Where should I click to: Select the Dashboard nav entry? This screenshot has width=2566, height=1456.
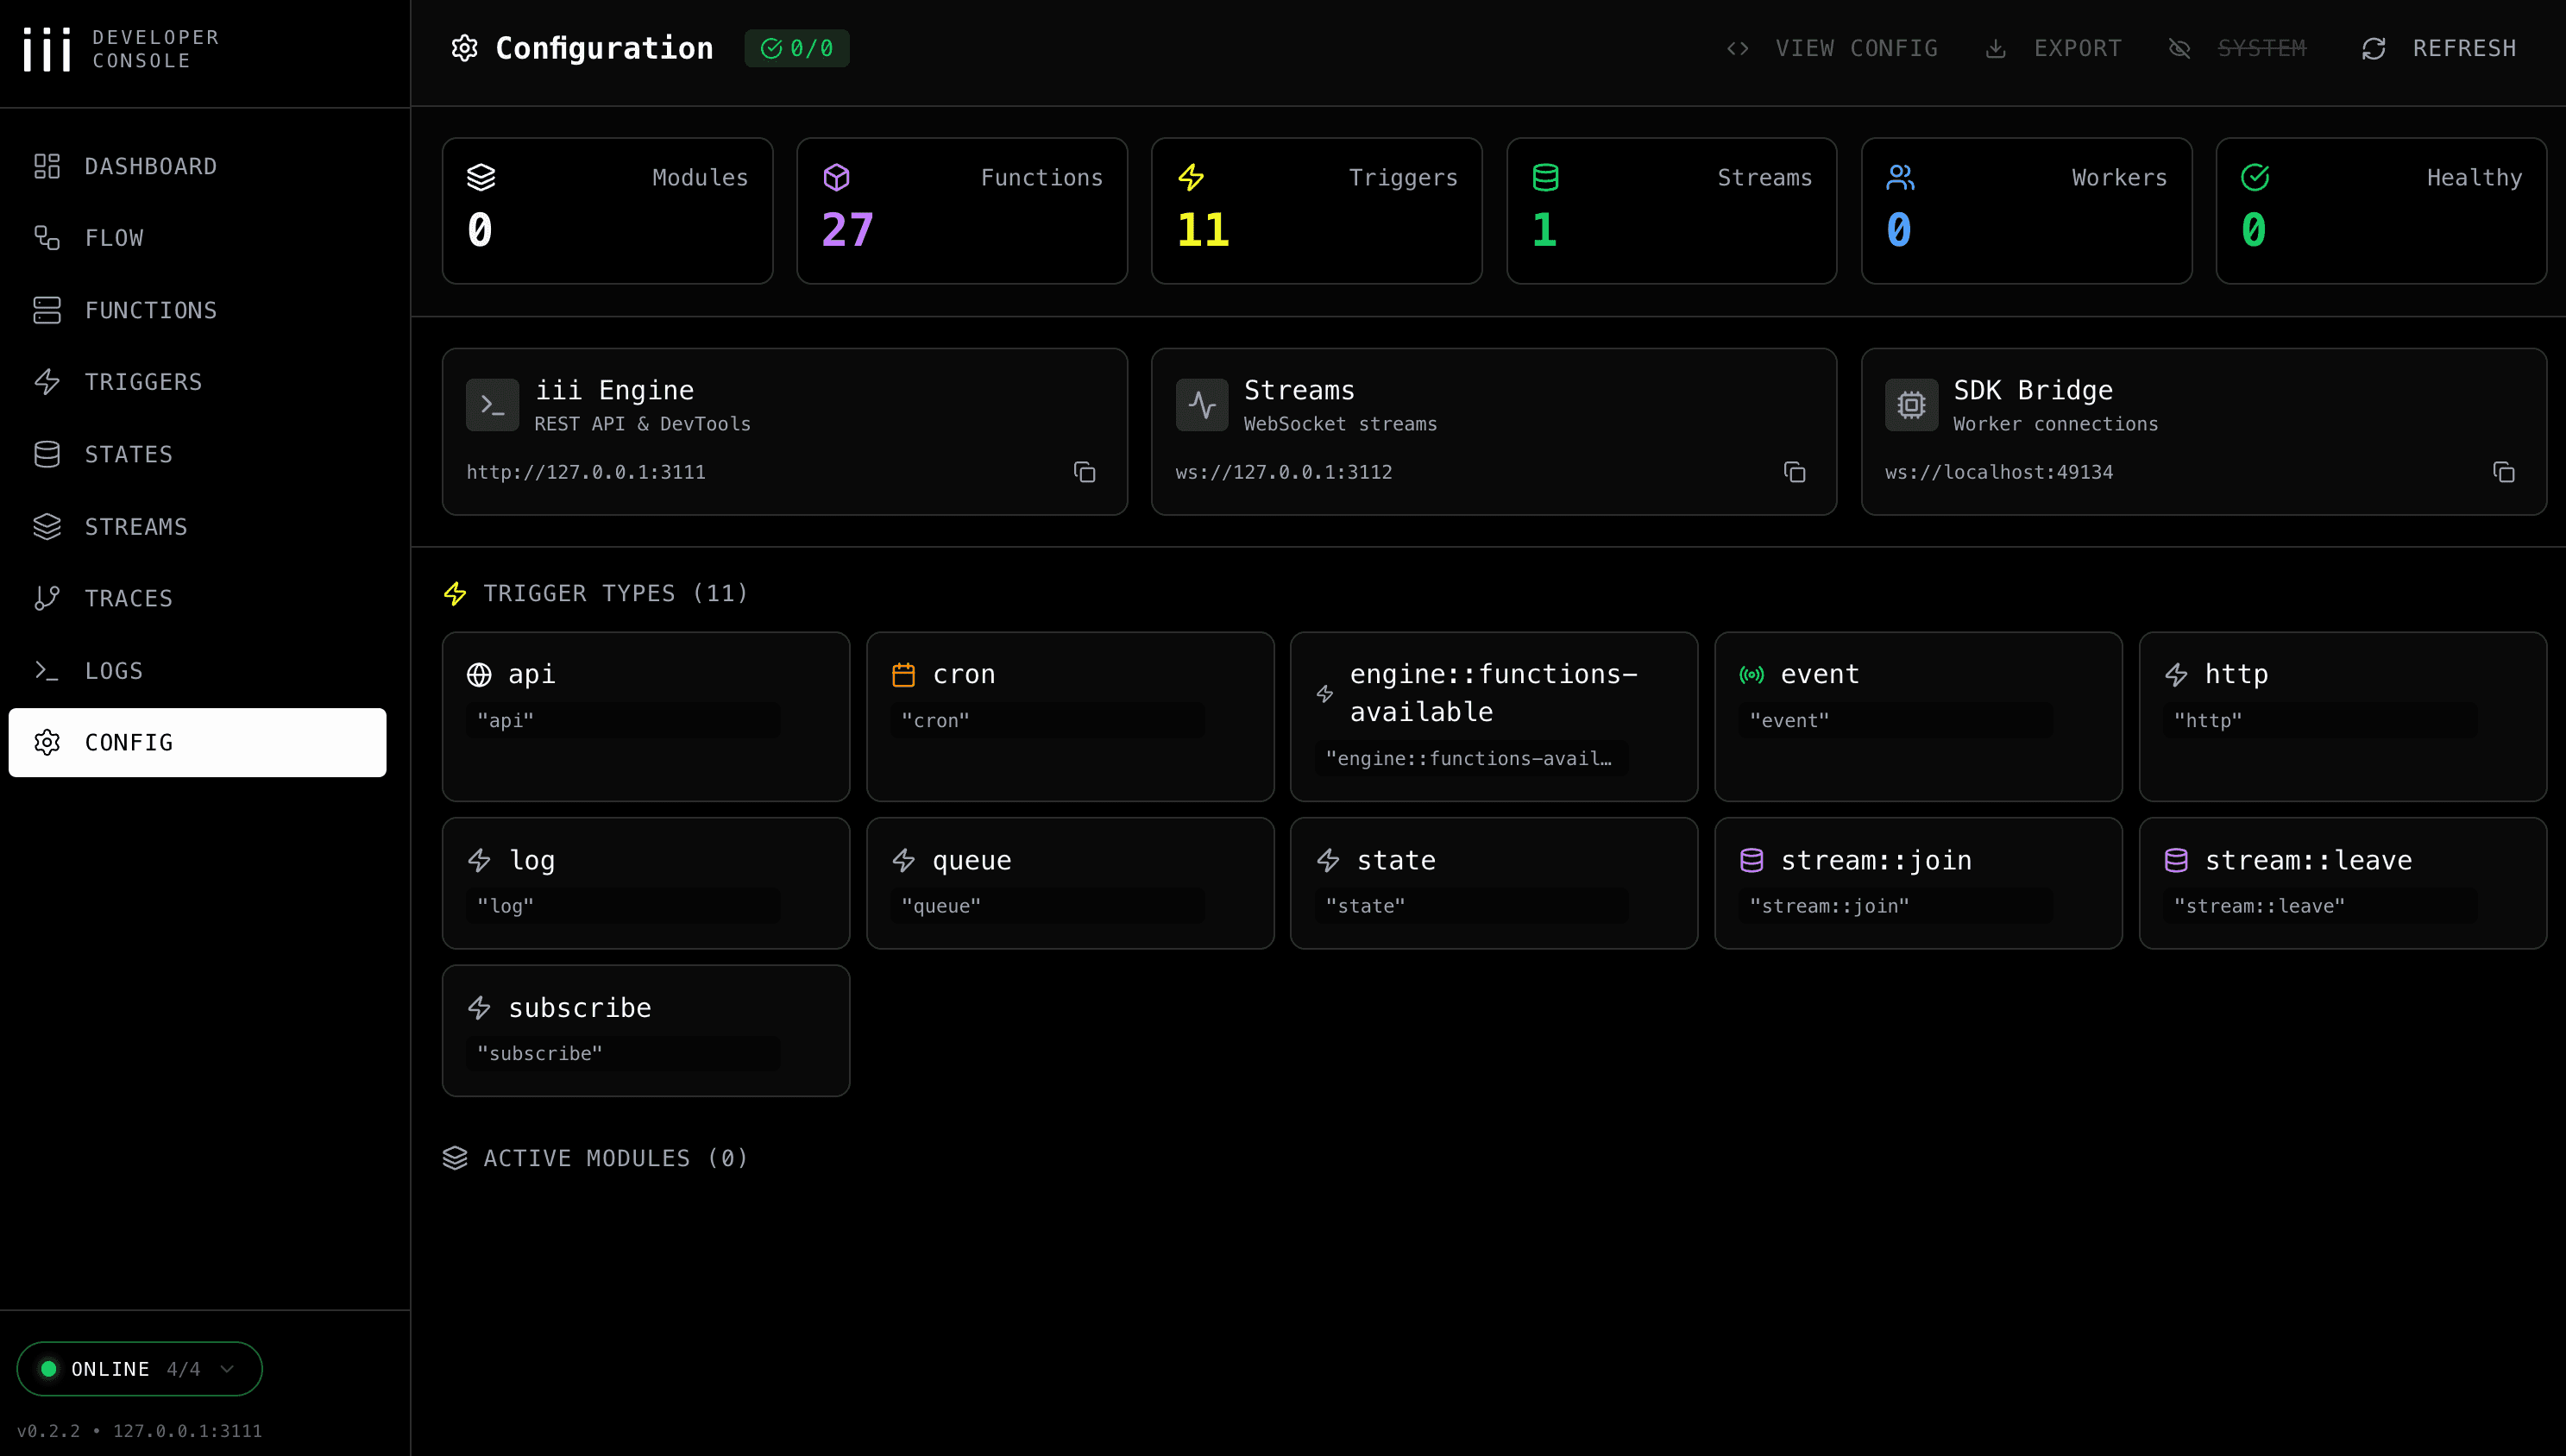coord(151,165)
